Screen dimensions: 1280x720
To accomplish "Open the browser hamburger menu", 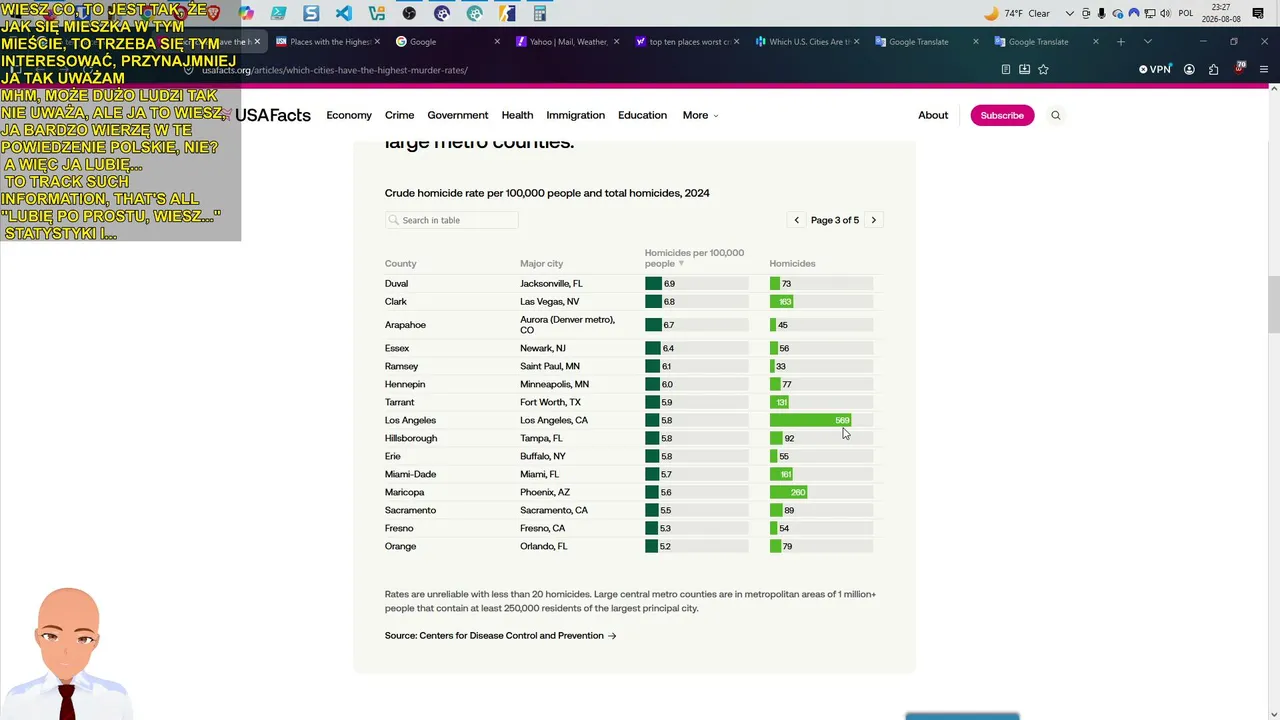I will (1264, 69).
